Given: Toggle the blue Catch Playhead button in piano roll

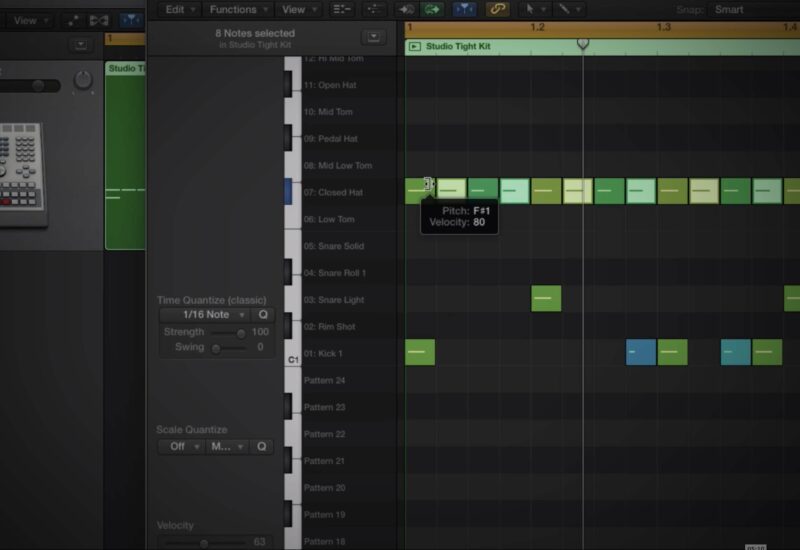Looking at the screenshot, I should pos(464,9).
